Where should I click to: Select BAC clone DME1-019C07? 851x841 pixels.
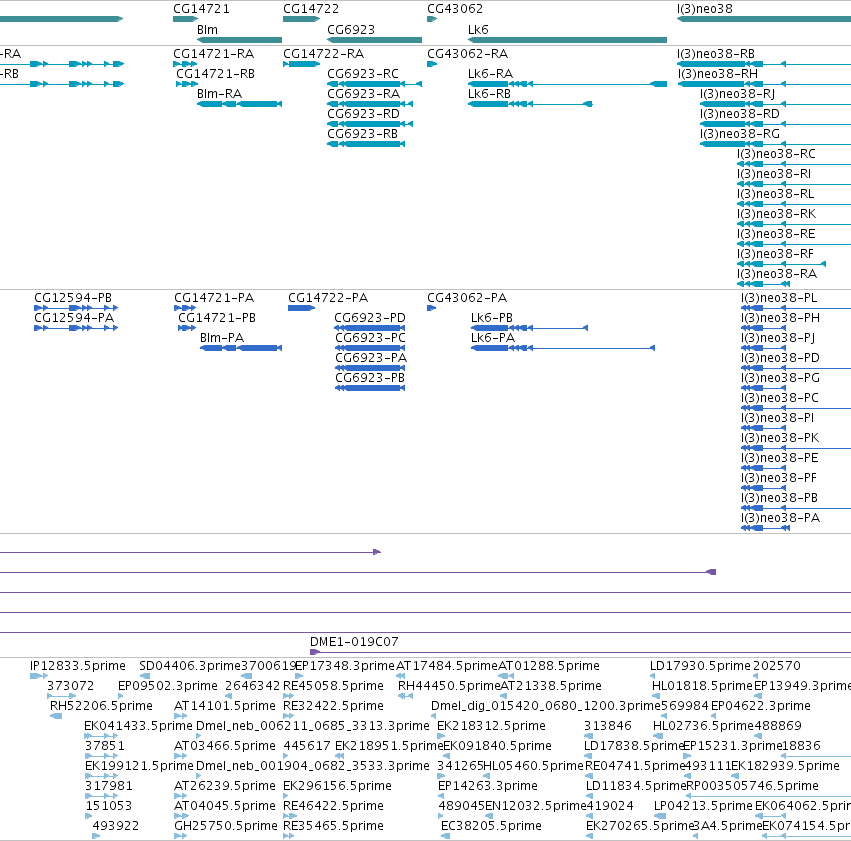click(354, 642)
